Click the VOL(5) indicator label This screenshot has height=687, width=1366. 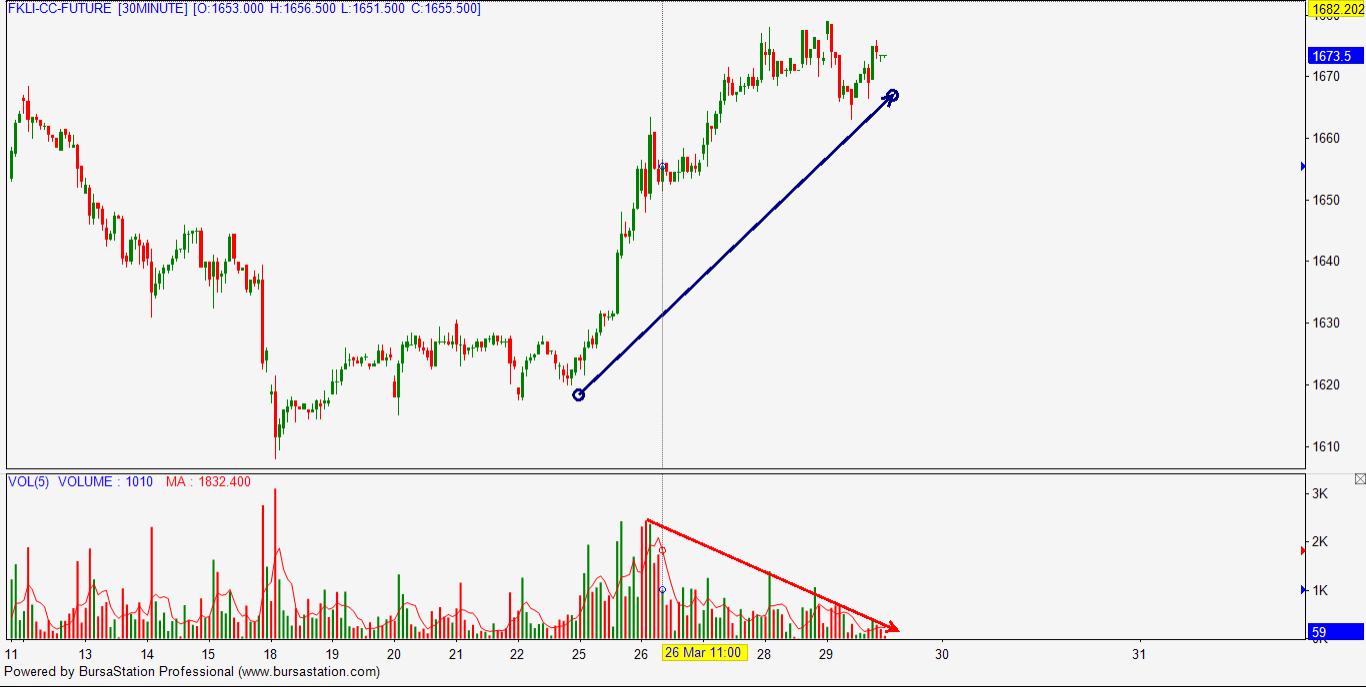[29, 482]
